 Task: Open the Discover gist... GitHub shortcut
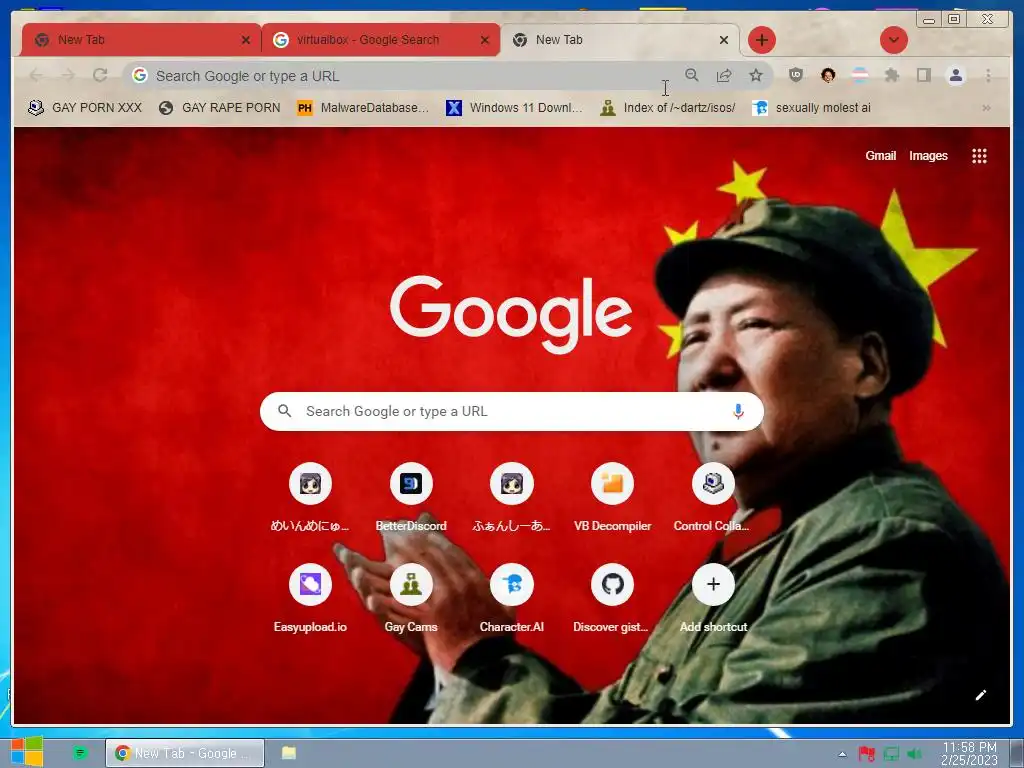point(612,598)
